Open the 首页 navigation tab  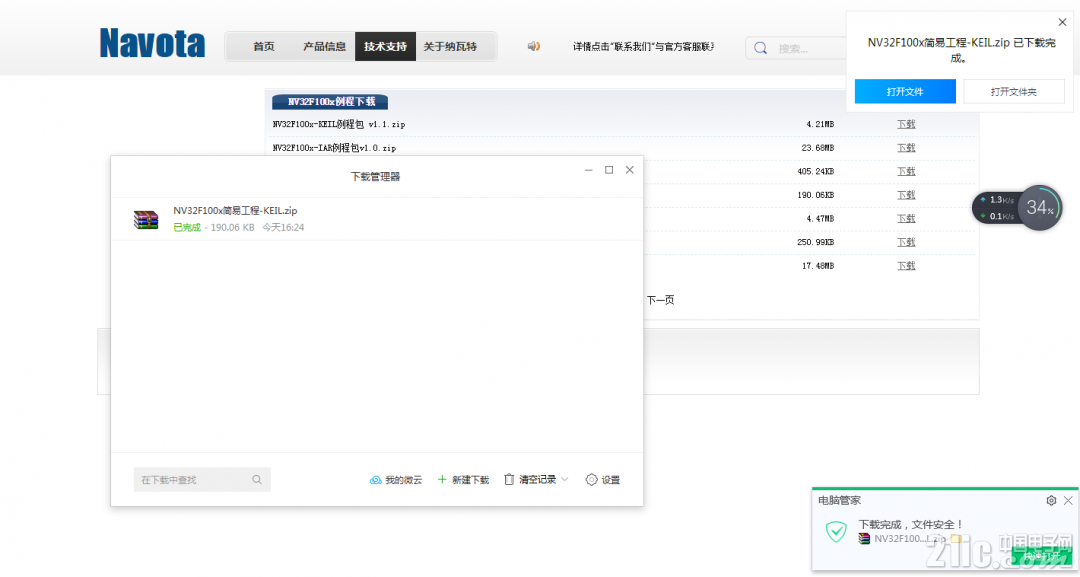pyautogui.click(x=264, y=46)
